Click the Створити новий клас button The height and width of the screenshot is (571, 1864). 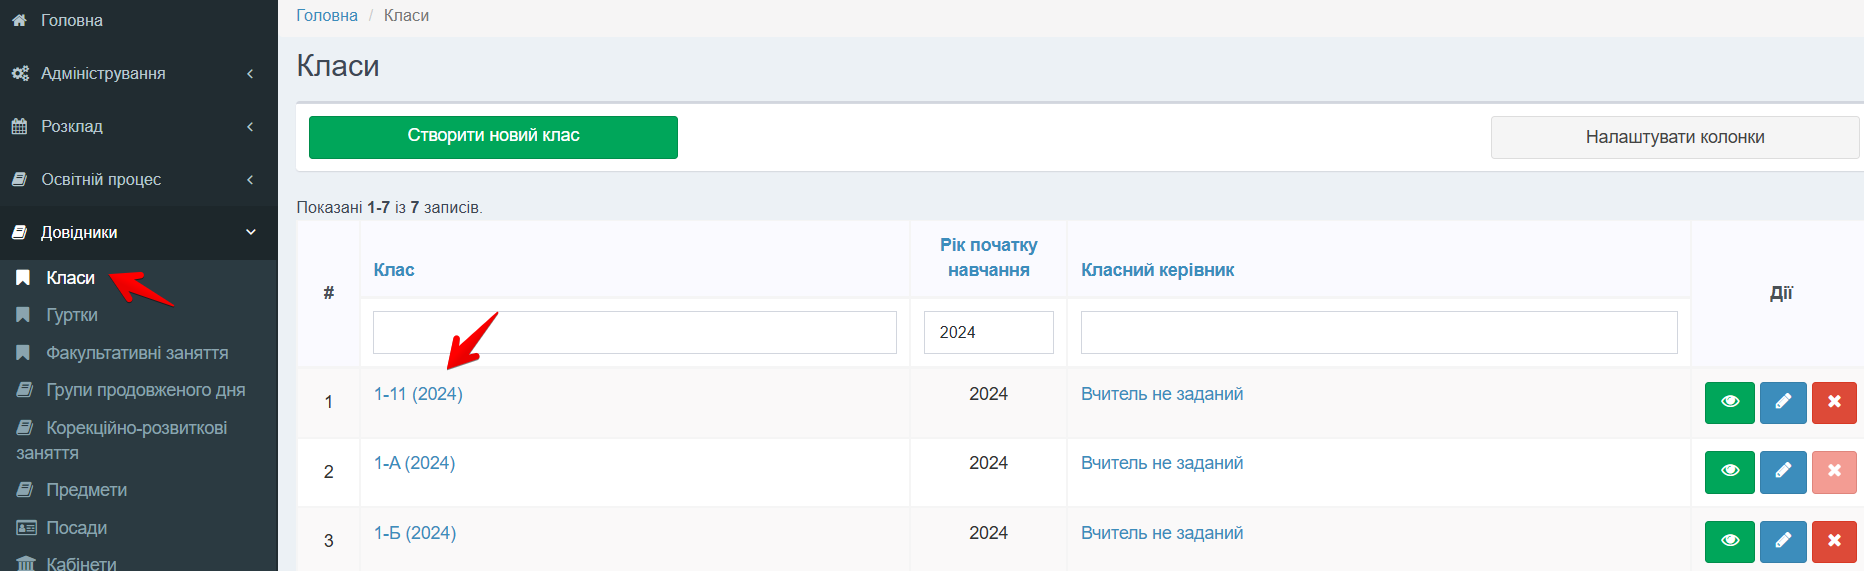493,137
